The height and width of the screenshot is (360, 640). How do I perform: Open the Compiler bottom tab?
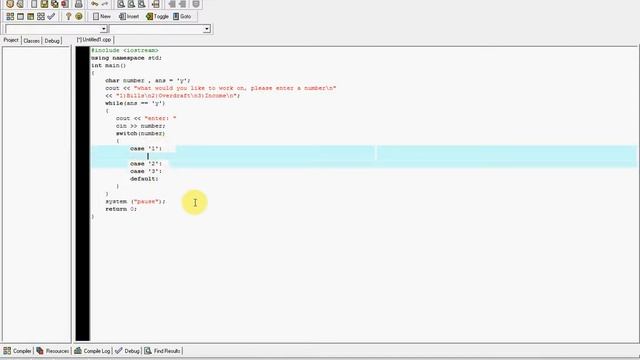click(x=18, y=351)
